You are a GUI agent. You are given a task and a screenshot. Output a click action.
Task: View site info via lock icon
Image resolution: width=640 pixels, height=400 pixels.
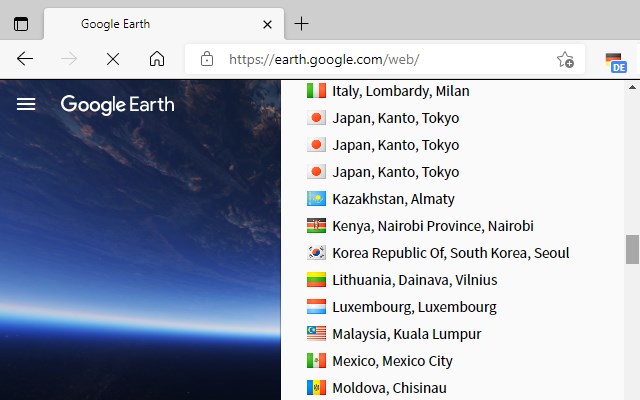tap(207, 59)
